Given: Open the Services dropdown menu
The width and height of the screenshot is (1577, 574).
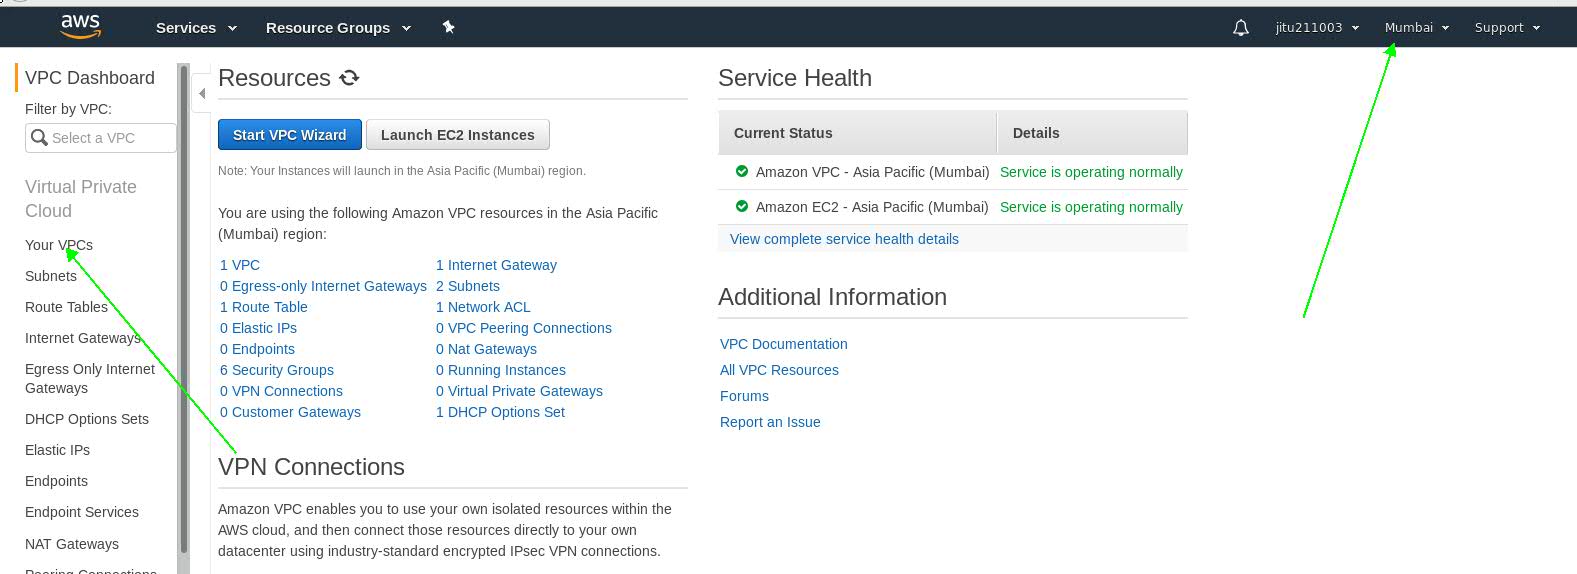Looking at the screenshot, I should [196, 28].
